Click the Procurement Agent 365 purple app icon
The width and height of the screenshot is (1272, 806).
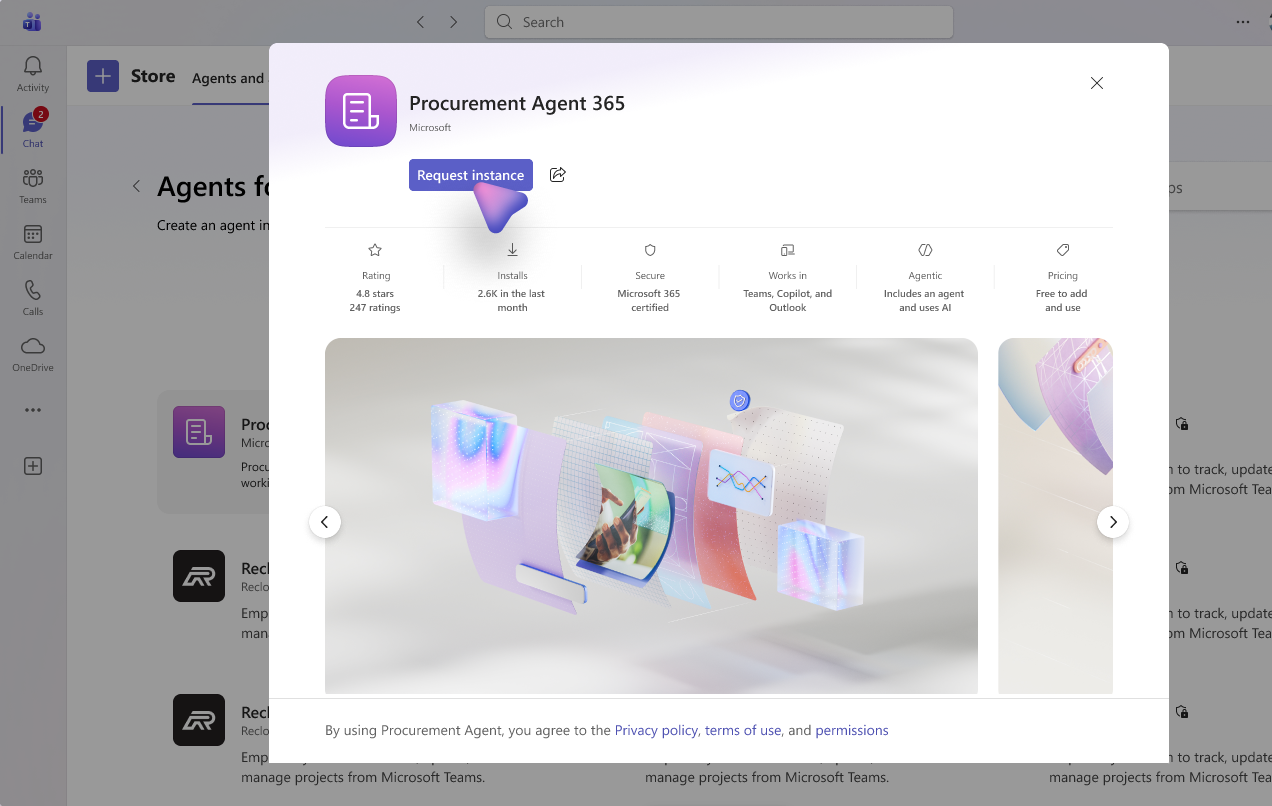pos(361,111)
